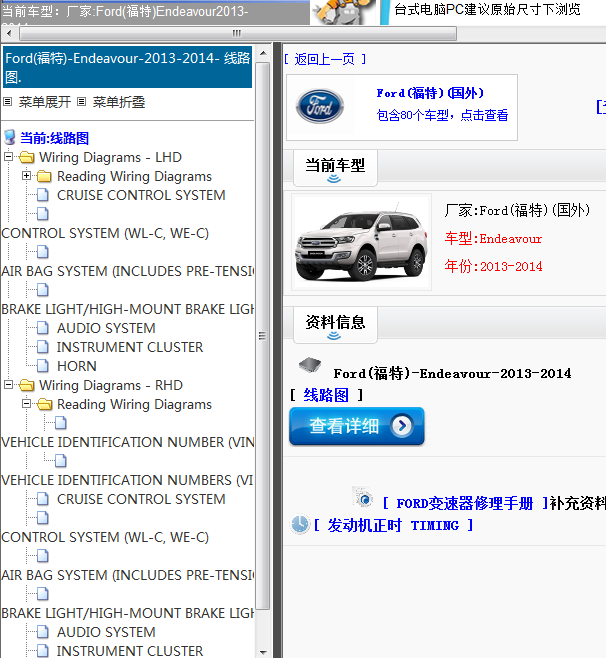This screenshot has width=606, height=658.
Task: Open FORD变速器修理手册 link
Action: 465,503
